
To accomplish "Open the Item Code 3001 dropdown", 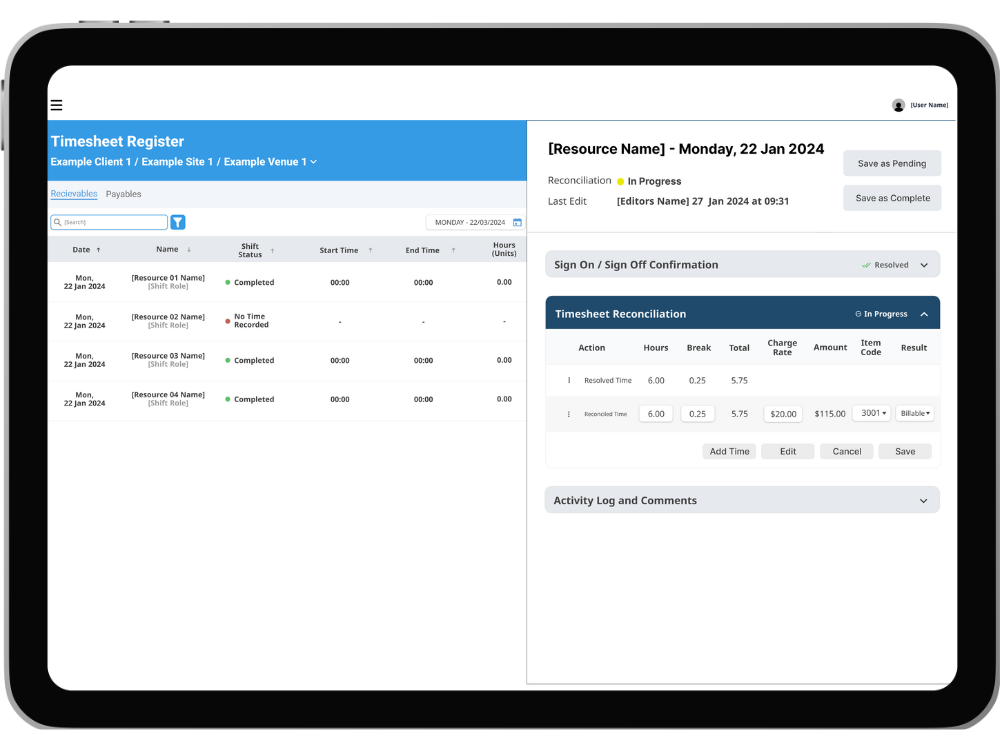I will coord(871,413).
